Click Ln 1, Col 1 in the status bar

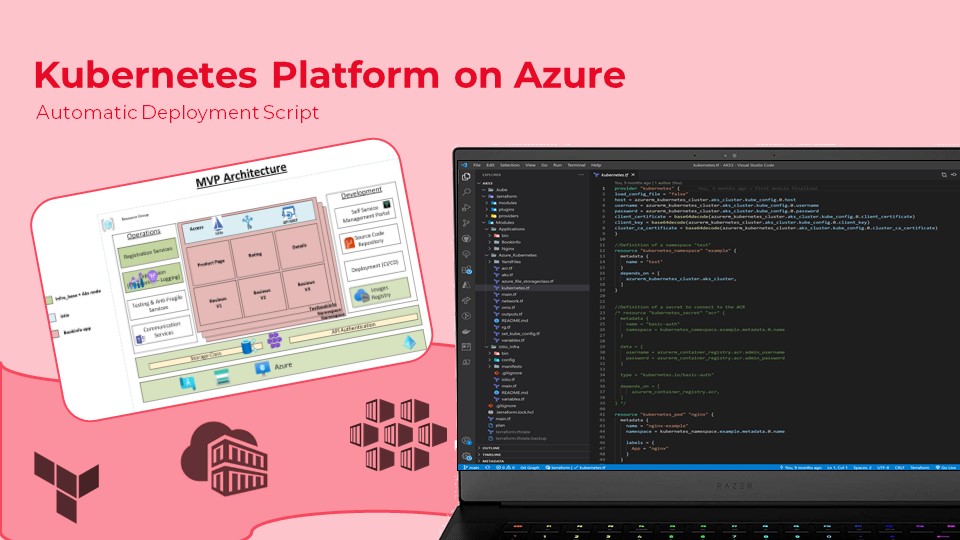(x=837, y=467)
